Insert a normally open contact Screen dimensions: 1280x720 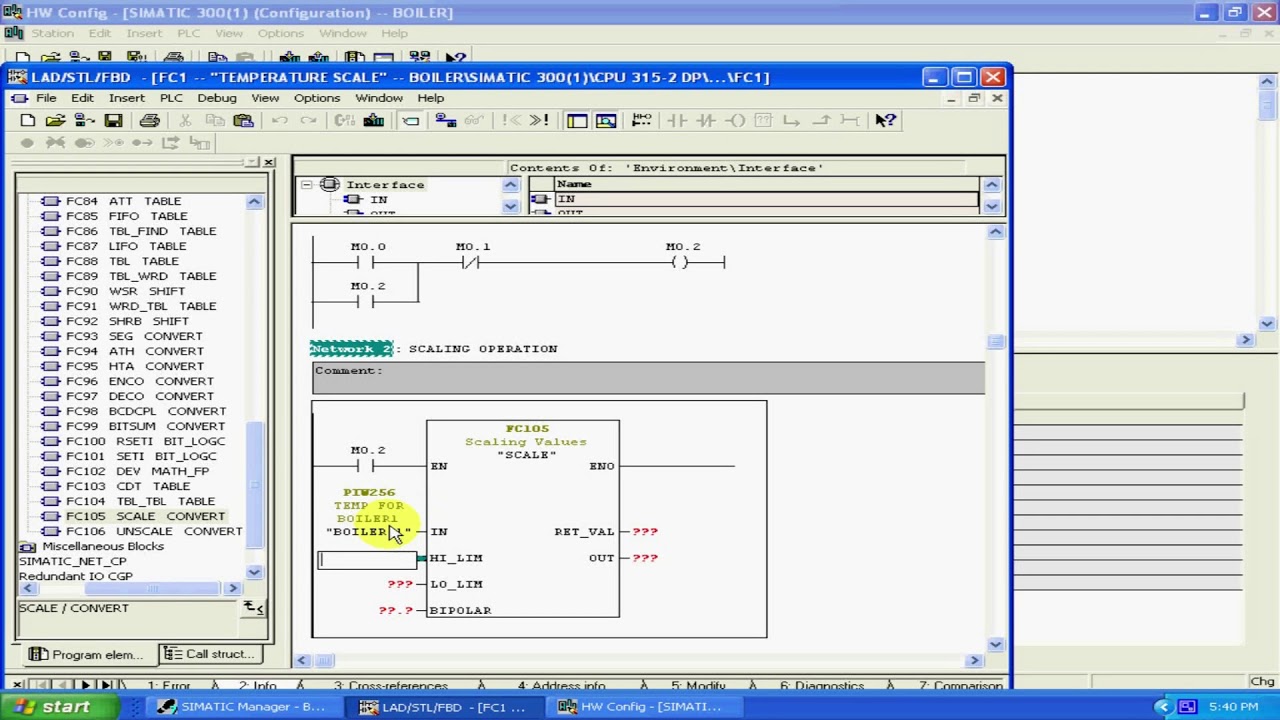677,120
